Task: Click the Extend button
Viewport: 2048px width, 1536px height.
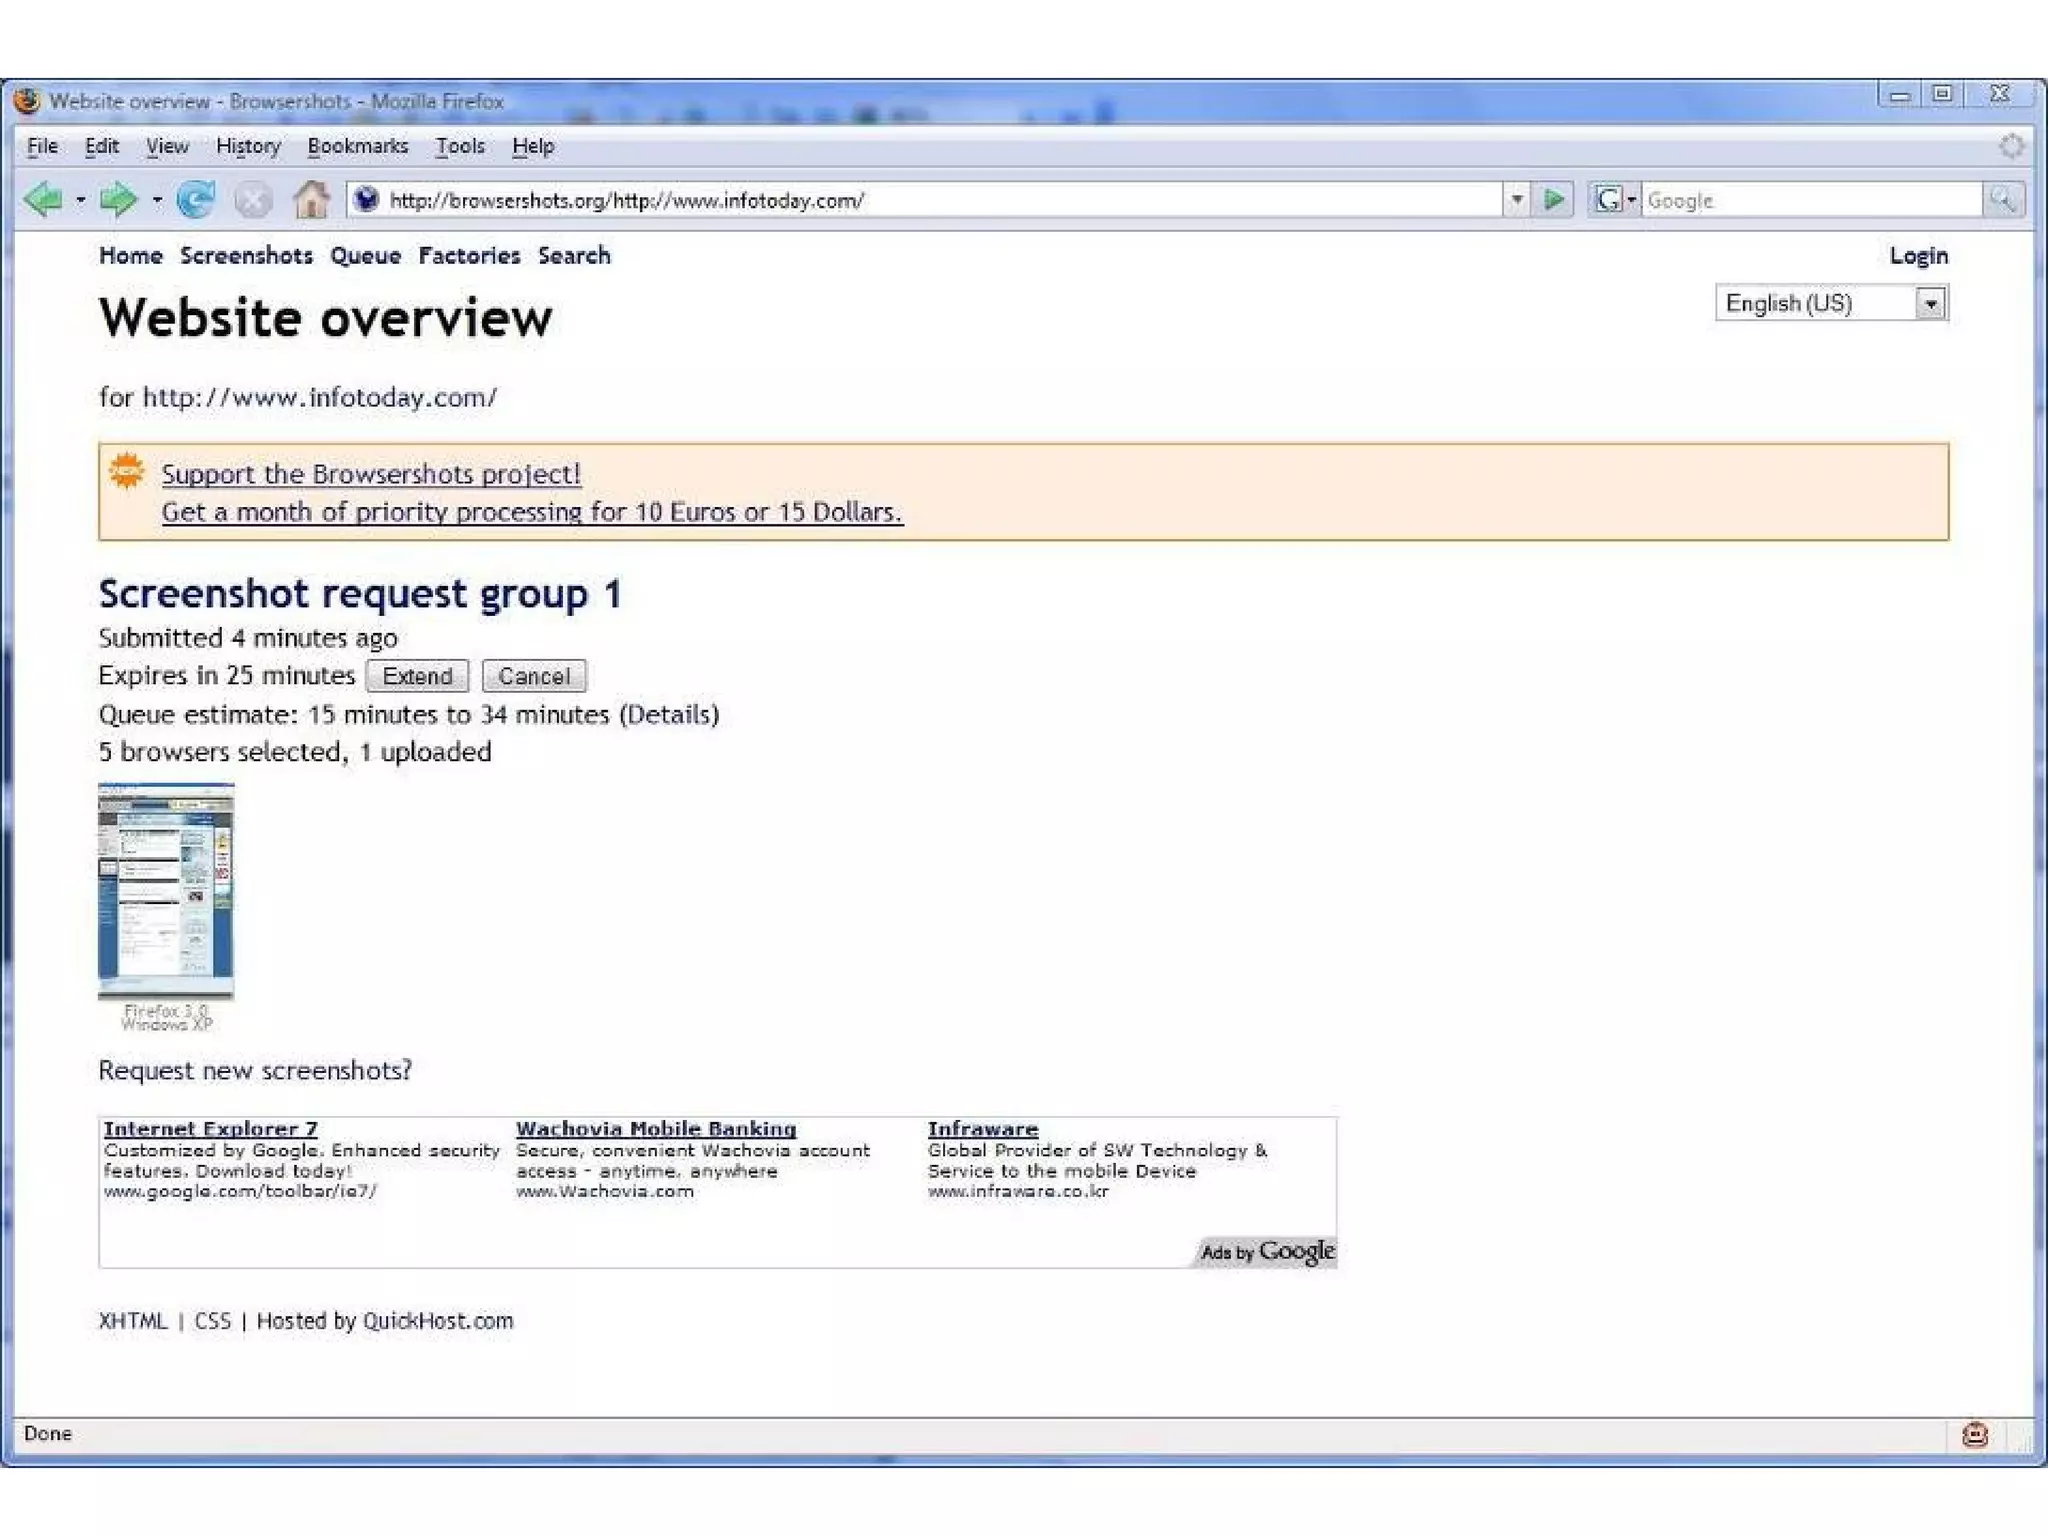Action: (417, 676)
